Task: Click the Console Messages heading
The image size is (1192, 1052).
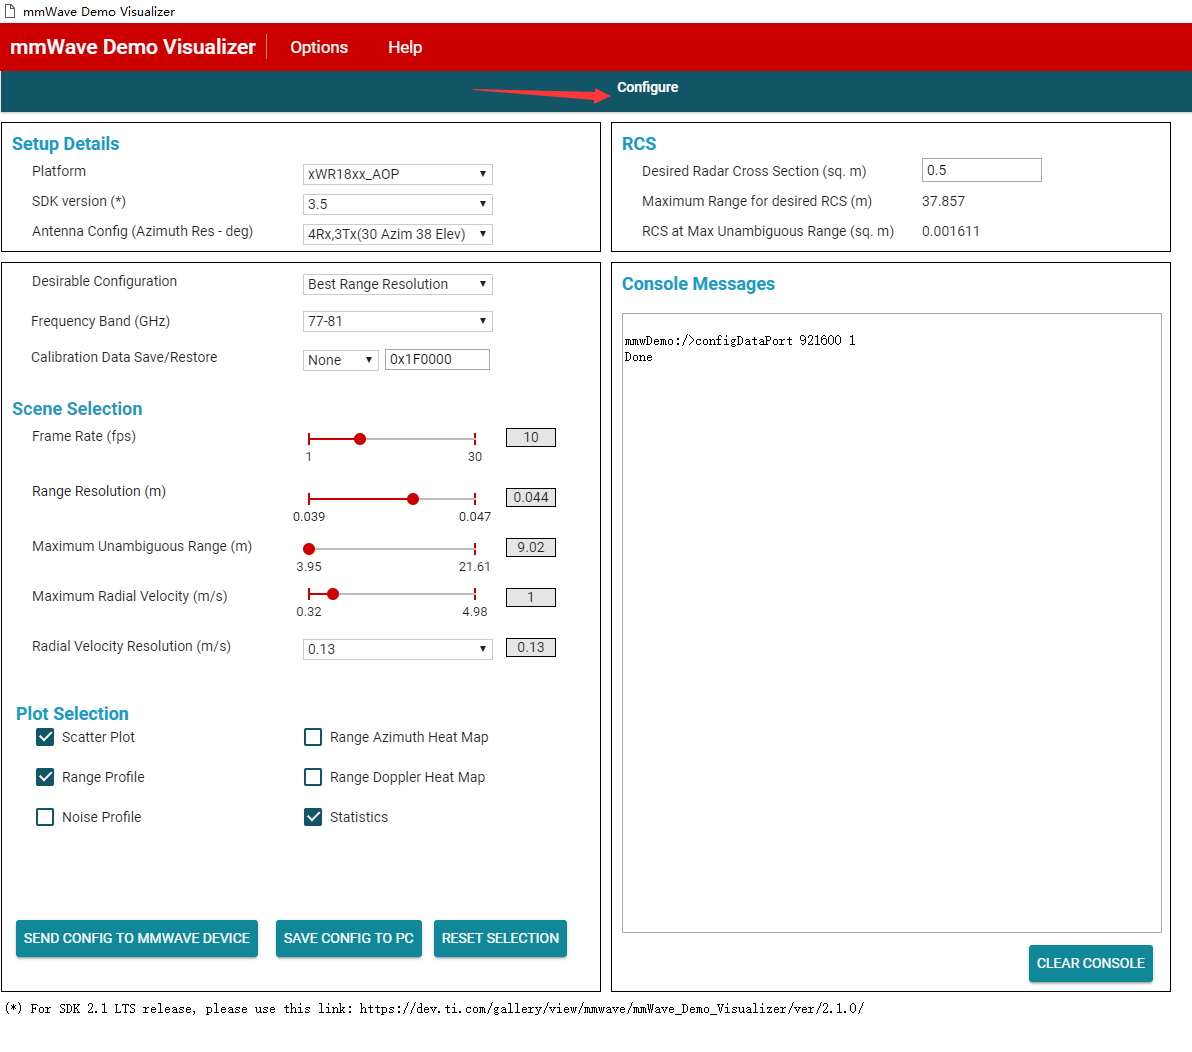Action: (698, 284)
